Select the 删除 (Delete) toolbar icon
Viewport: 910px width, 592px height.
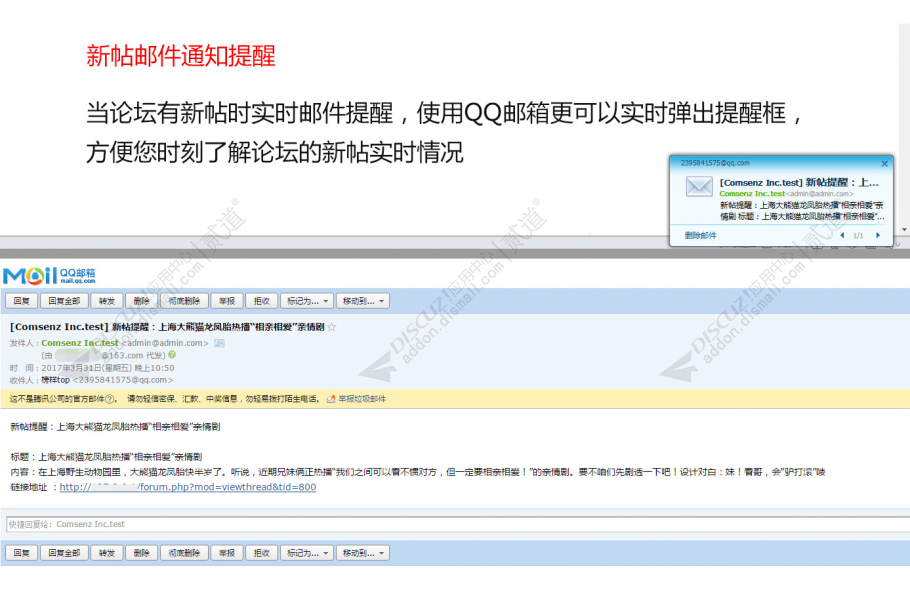141,300
